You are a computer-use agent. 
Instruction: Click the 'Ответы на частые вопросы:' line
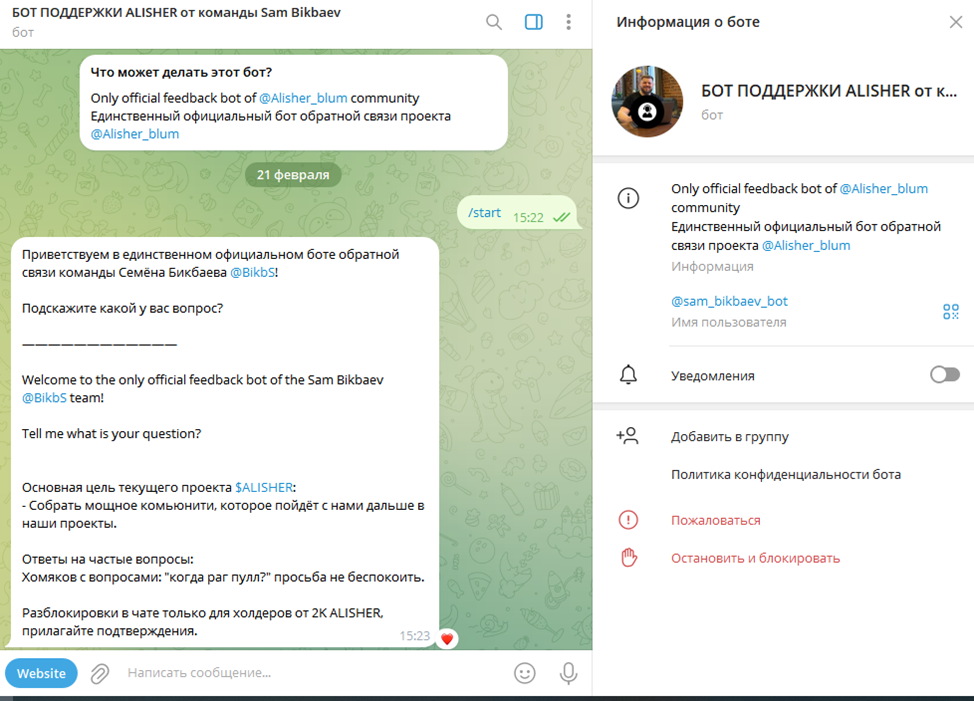click(x=107, y=559)
